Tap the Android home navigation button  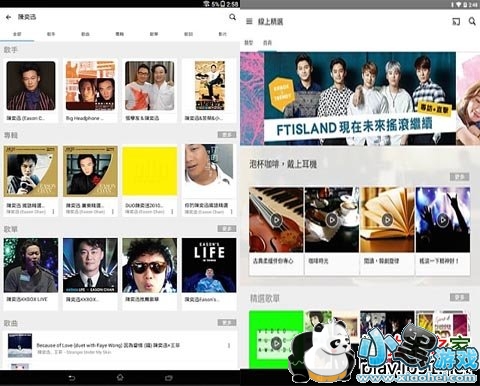pyautogui.click(x=120, y=378)
